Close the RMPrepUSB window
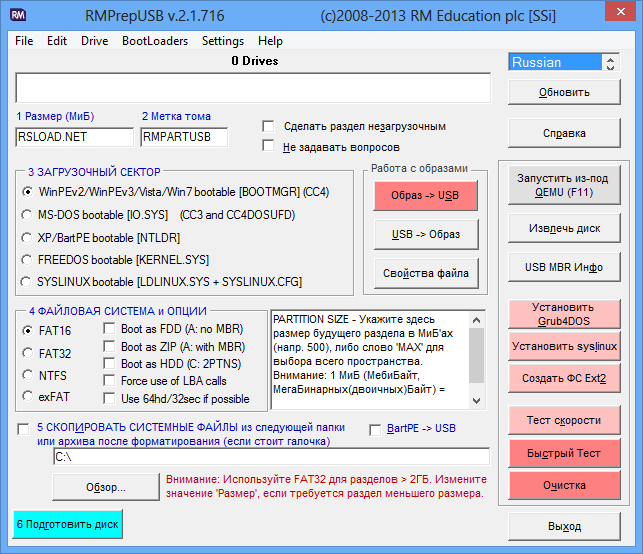Screen dimensions: 643x554 (620, 12)
